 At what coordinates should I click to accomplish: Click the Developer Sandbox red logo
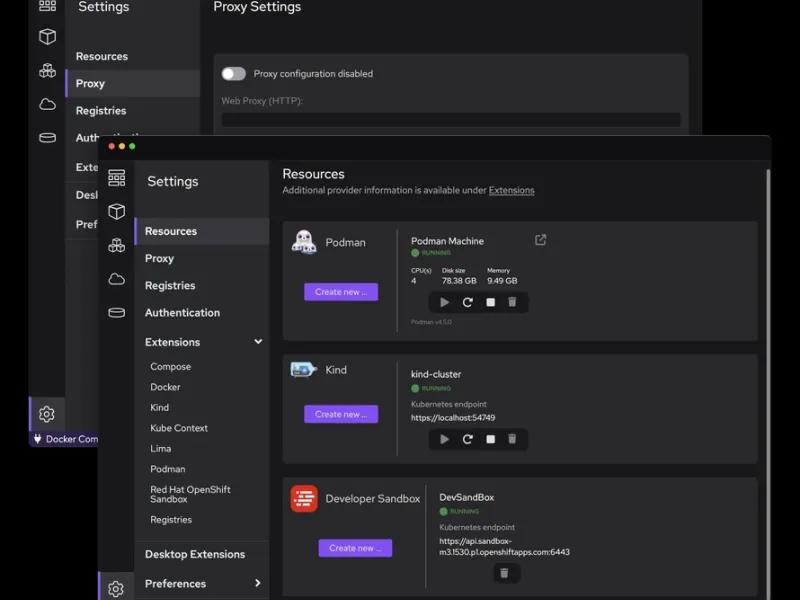pos(304,498)
